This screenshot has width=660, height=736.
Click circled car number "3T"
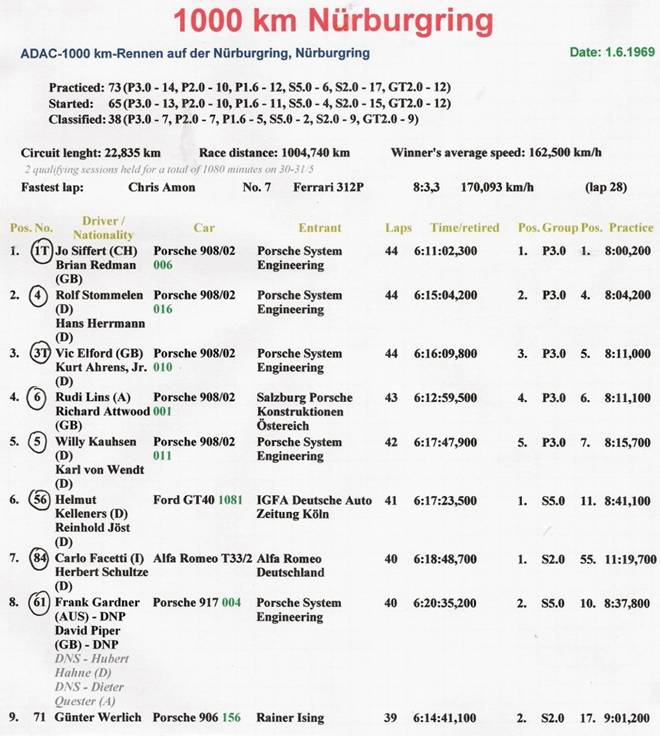pyautogui.click(x=40, y=353)
